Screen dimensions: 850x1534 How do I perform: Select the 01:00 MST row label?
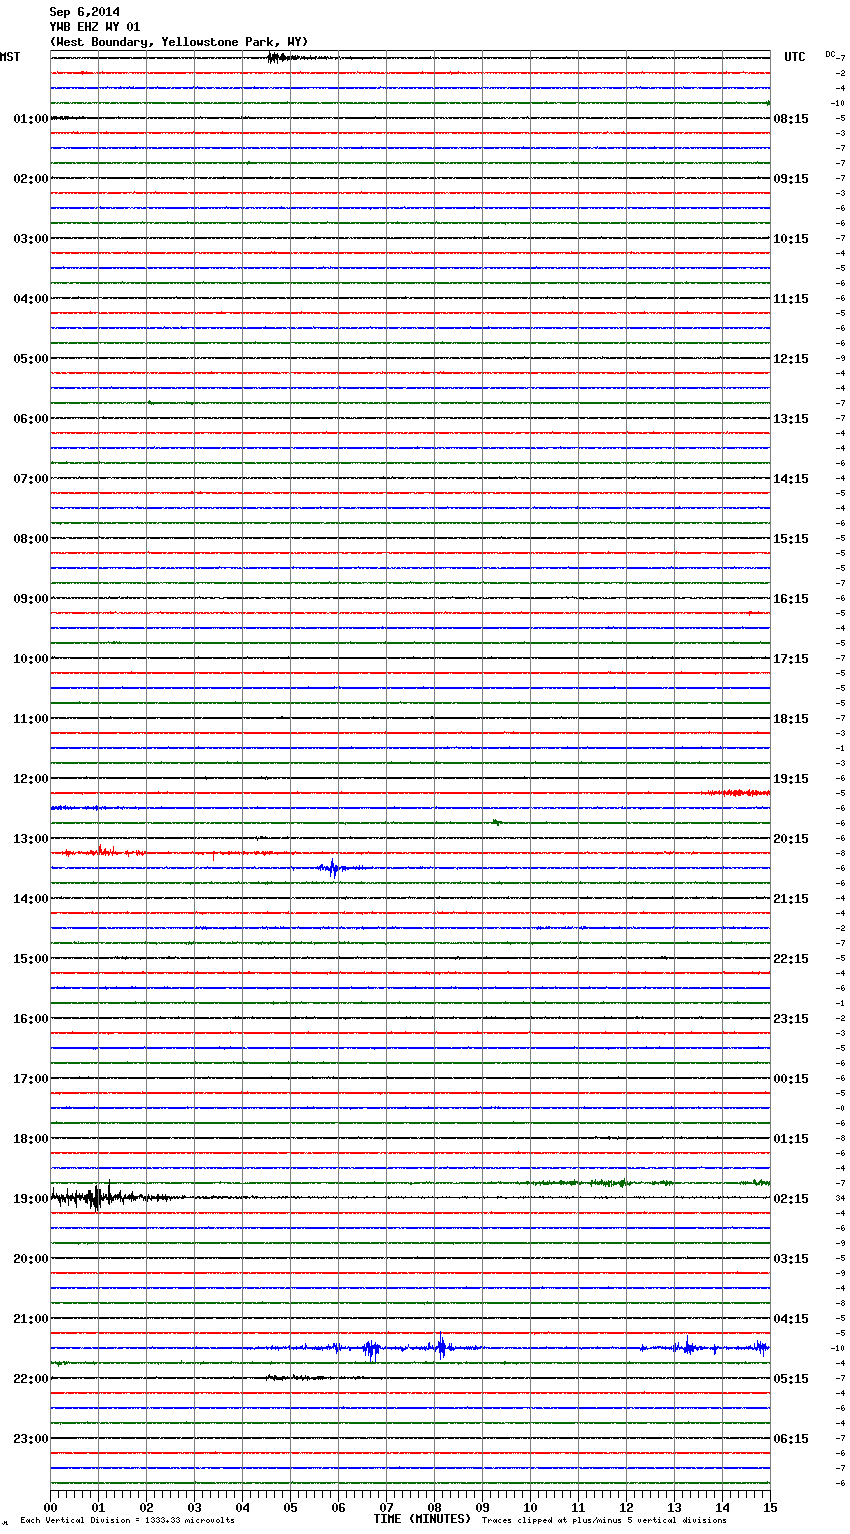[x=31, y=119]
